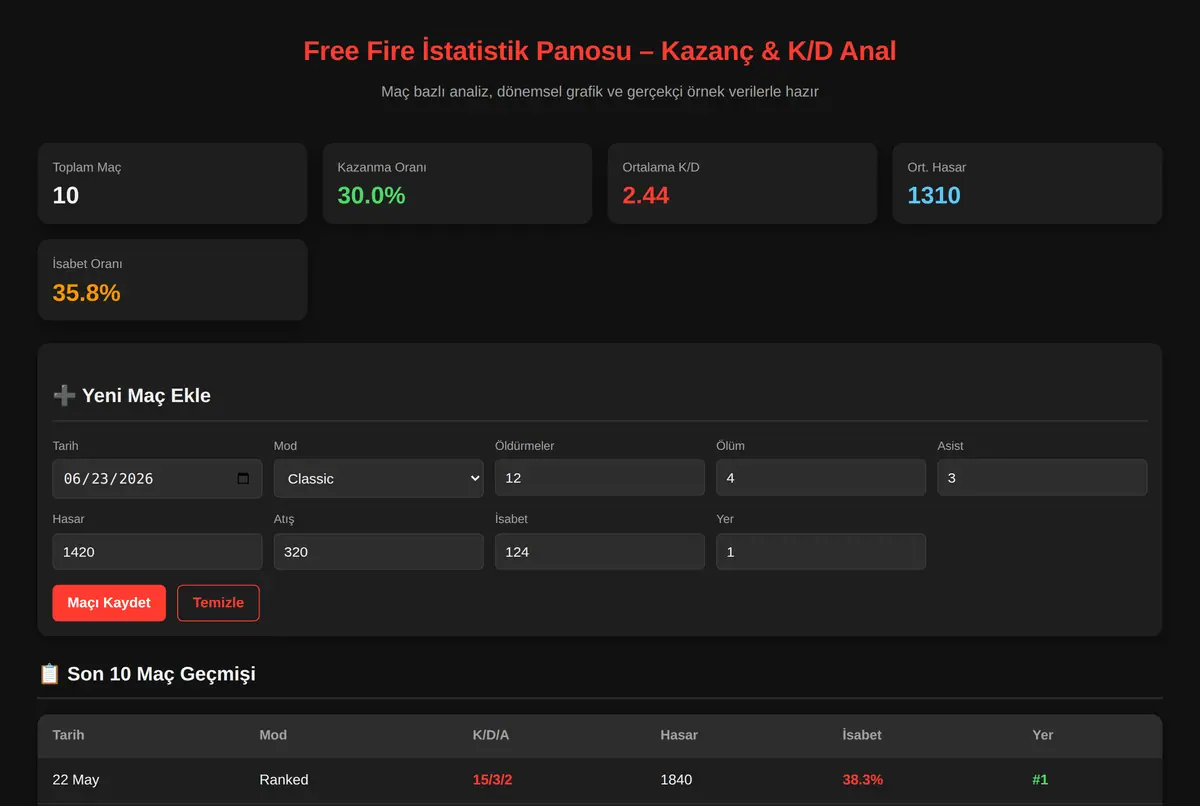
Task: Click the #1 placement cell
Action: 1040,780
